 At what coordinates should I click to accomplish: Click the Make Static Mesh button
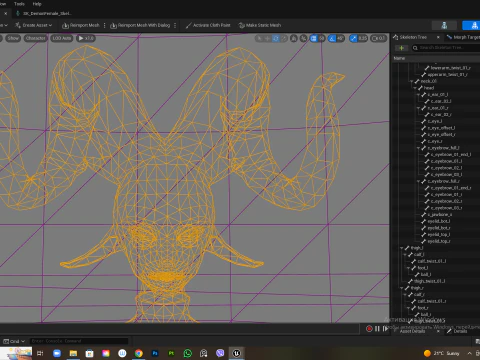pos(260,25)
